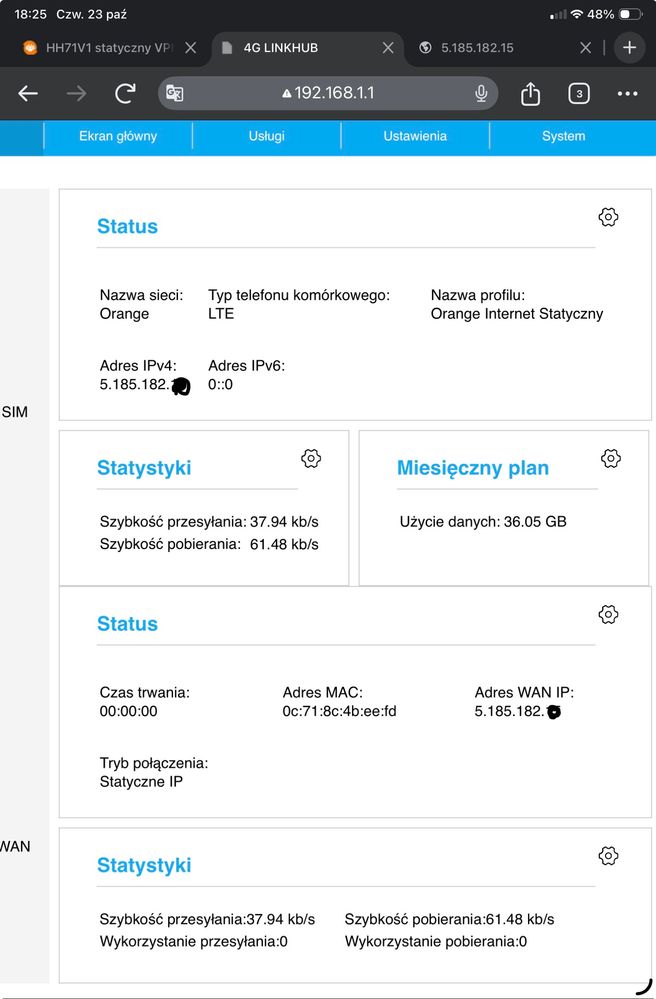Image resolution: width=656 pixels, height=999 pixels.
Task: Open gear icon in WAN Statystyki card
Action: click(x=608, y=855)
